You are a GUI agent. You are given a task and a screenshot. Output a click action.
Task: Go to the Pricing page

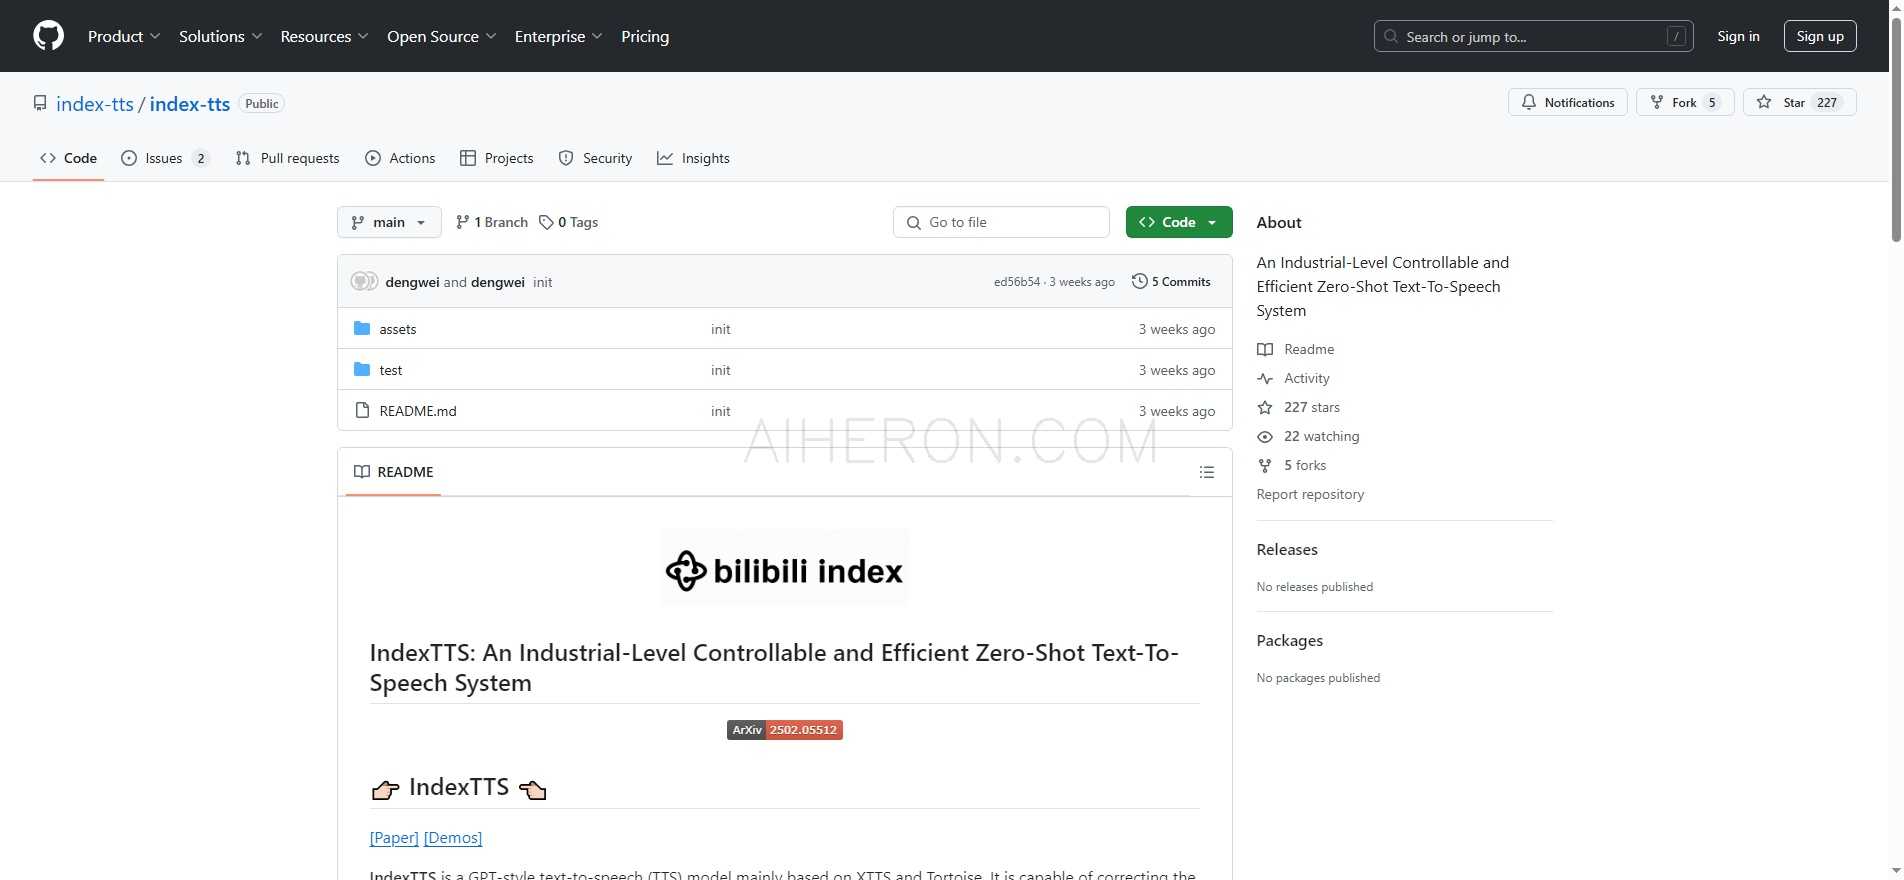645,36
